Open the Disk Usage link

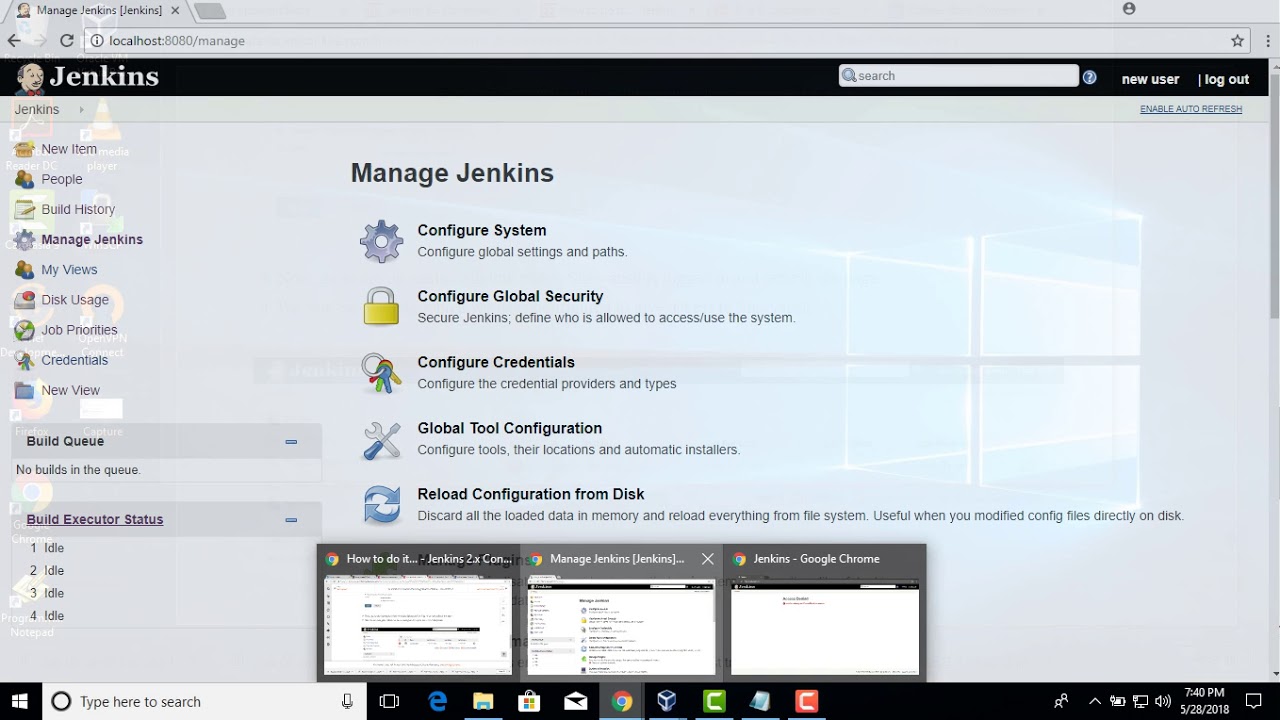pos(75,299)
